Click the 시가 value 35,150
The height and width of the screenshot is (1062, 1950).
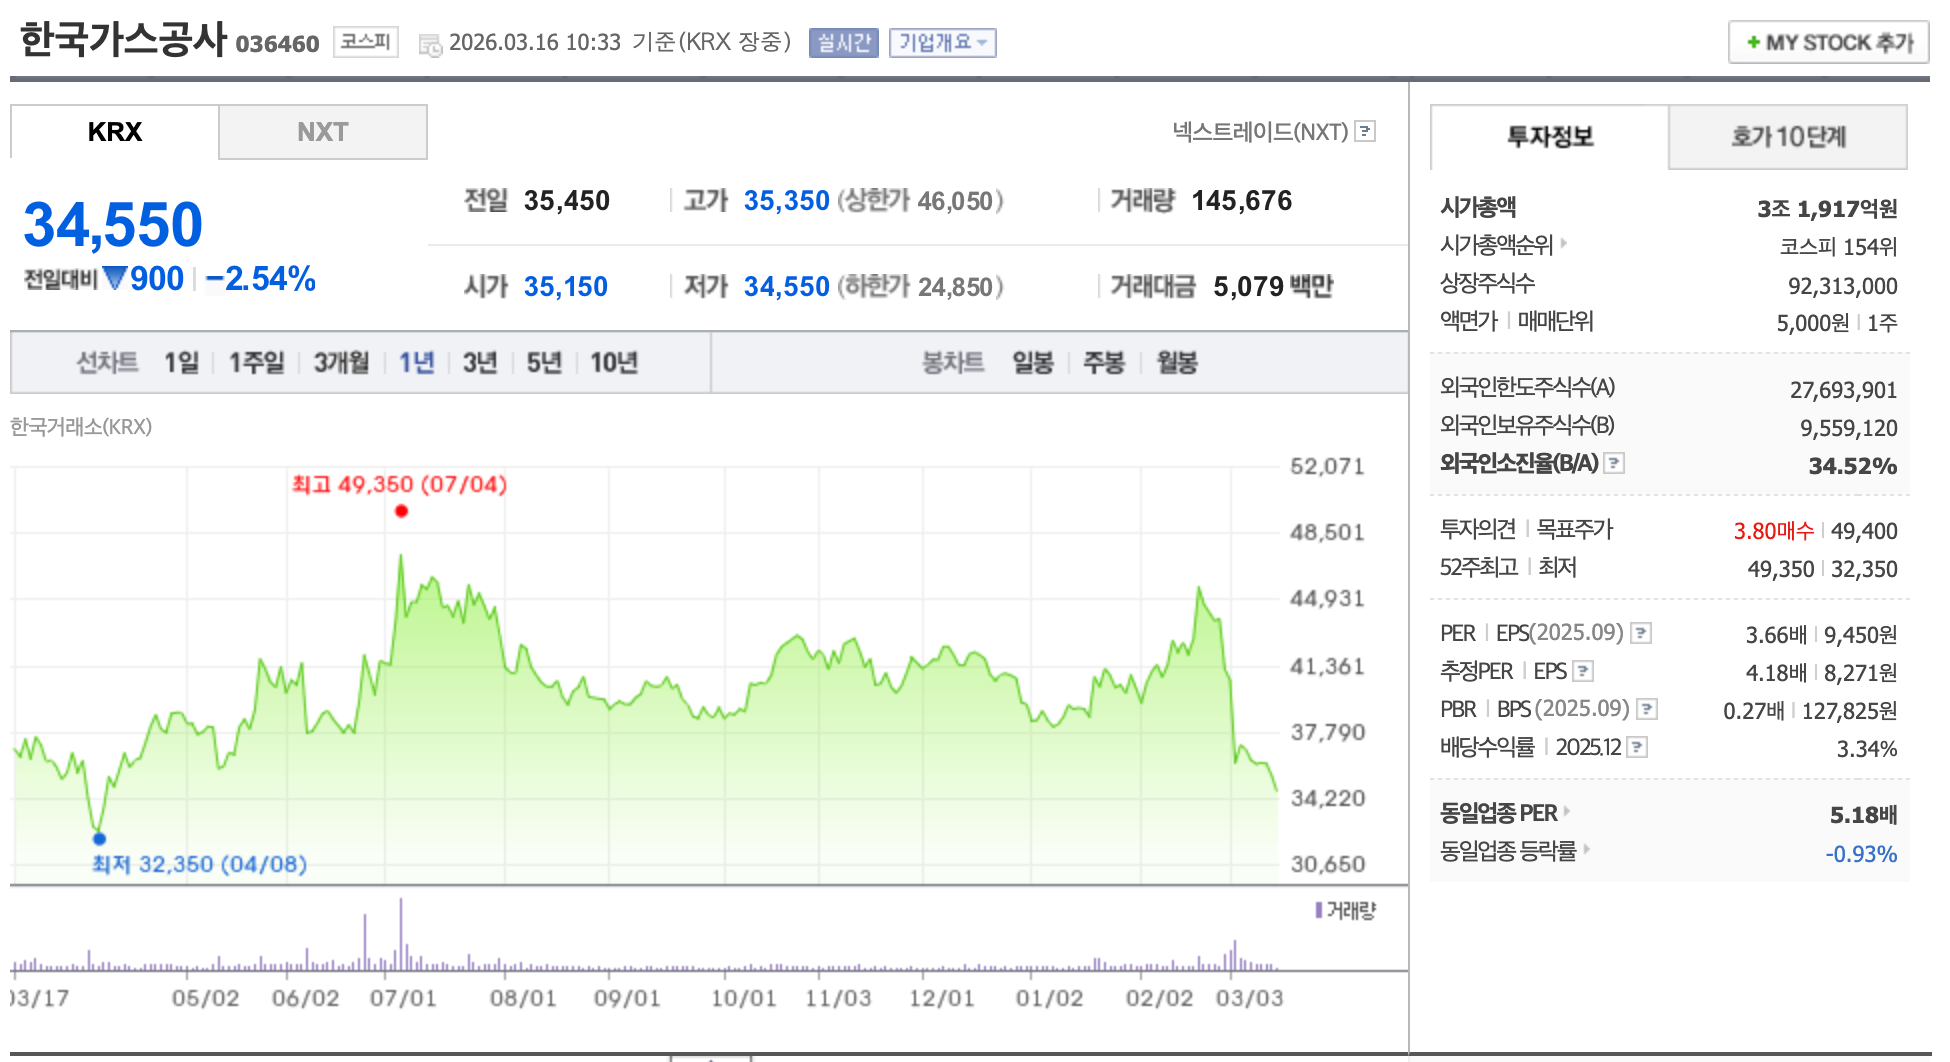point(566,287)
